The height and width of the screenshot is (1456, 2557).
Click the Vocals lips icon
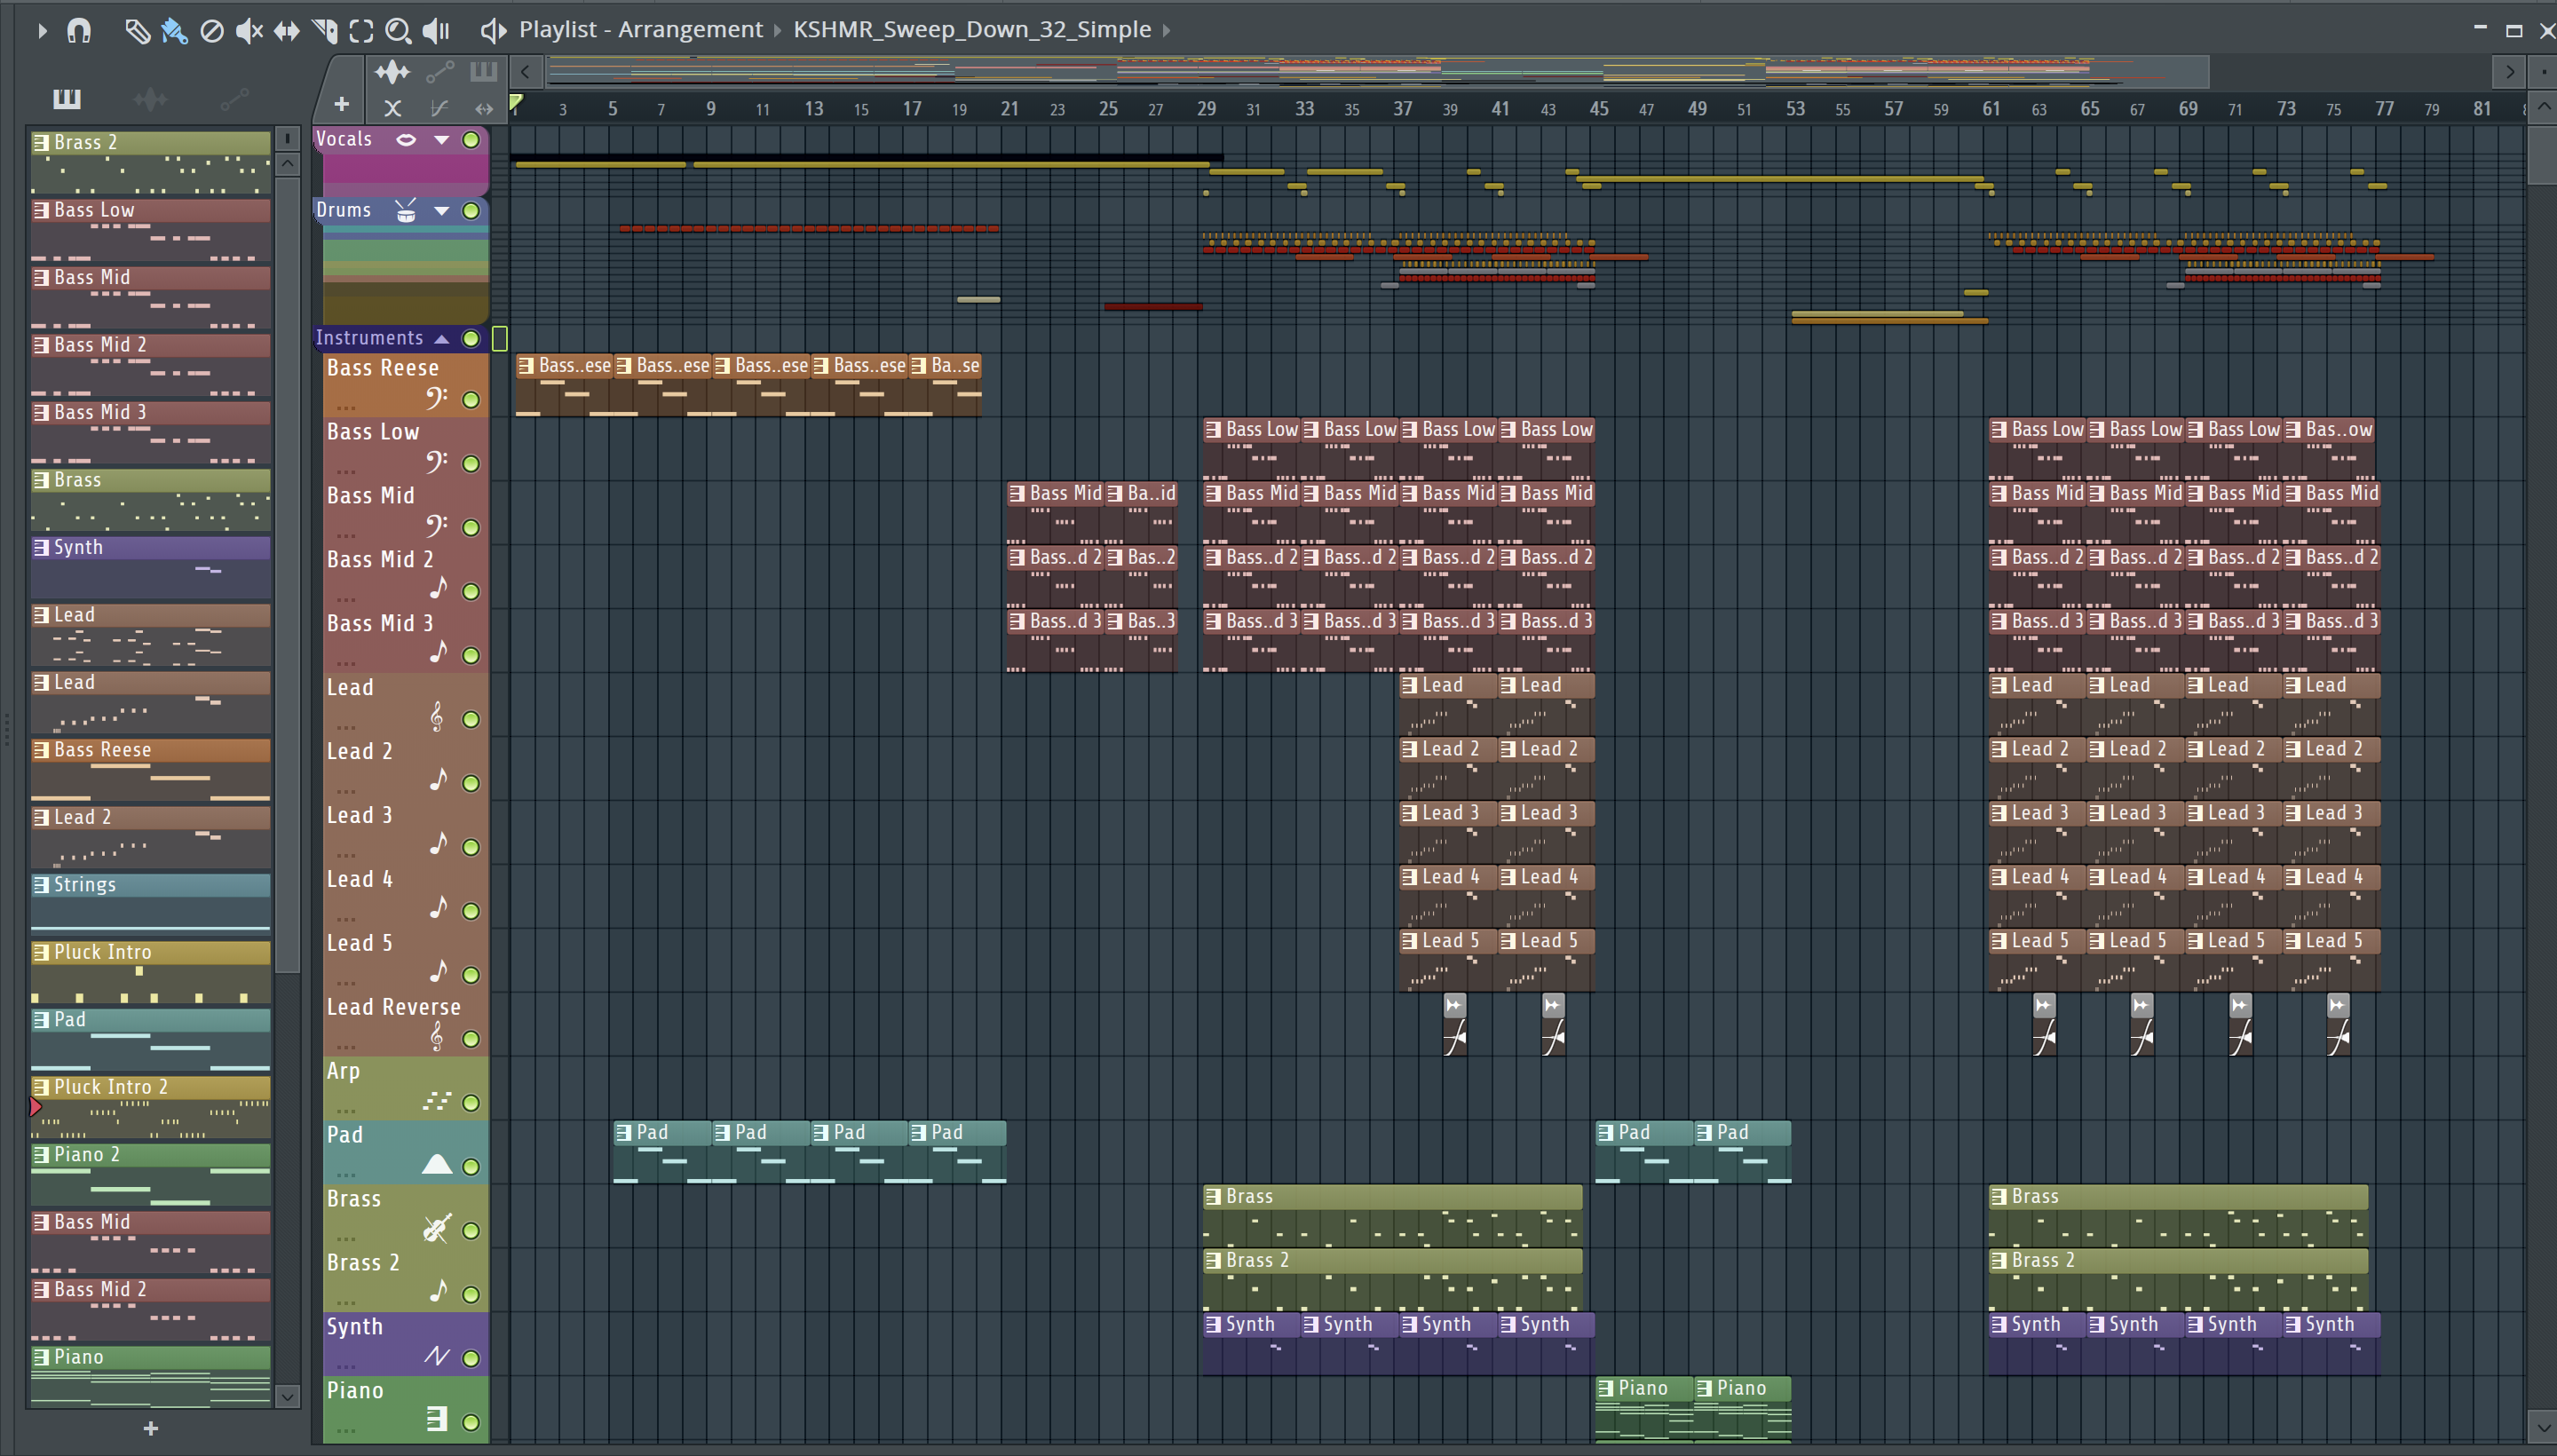point(406,140)
